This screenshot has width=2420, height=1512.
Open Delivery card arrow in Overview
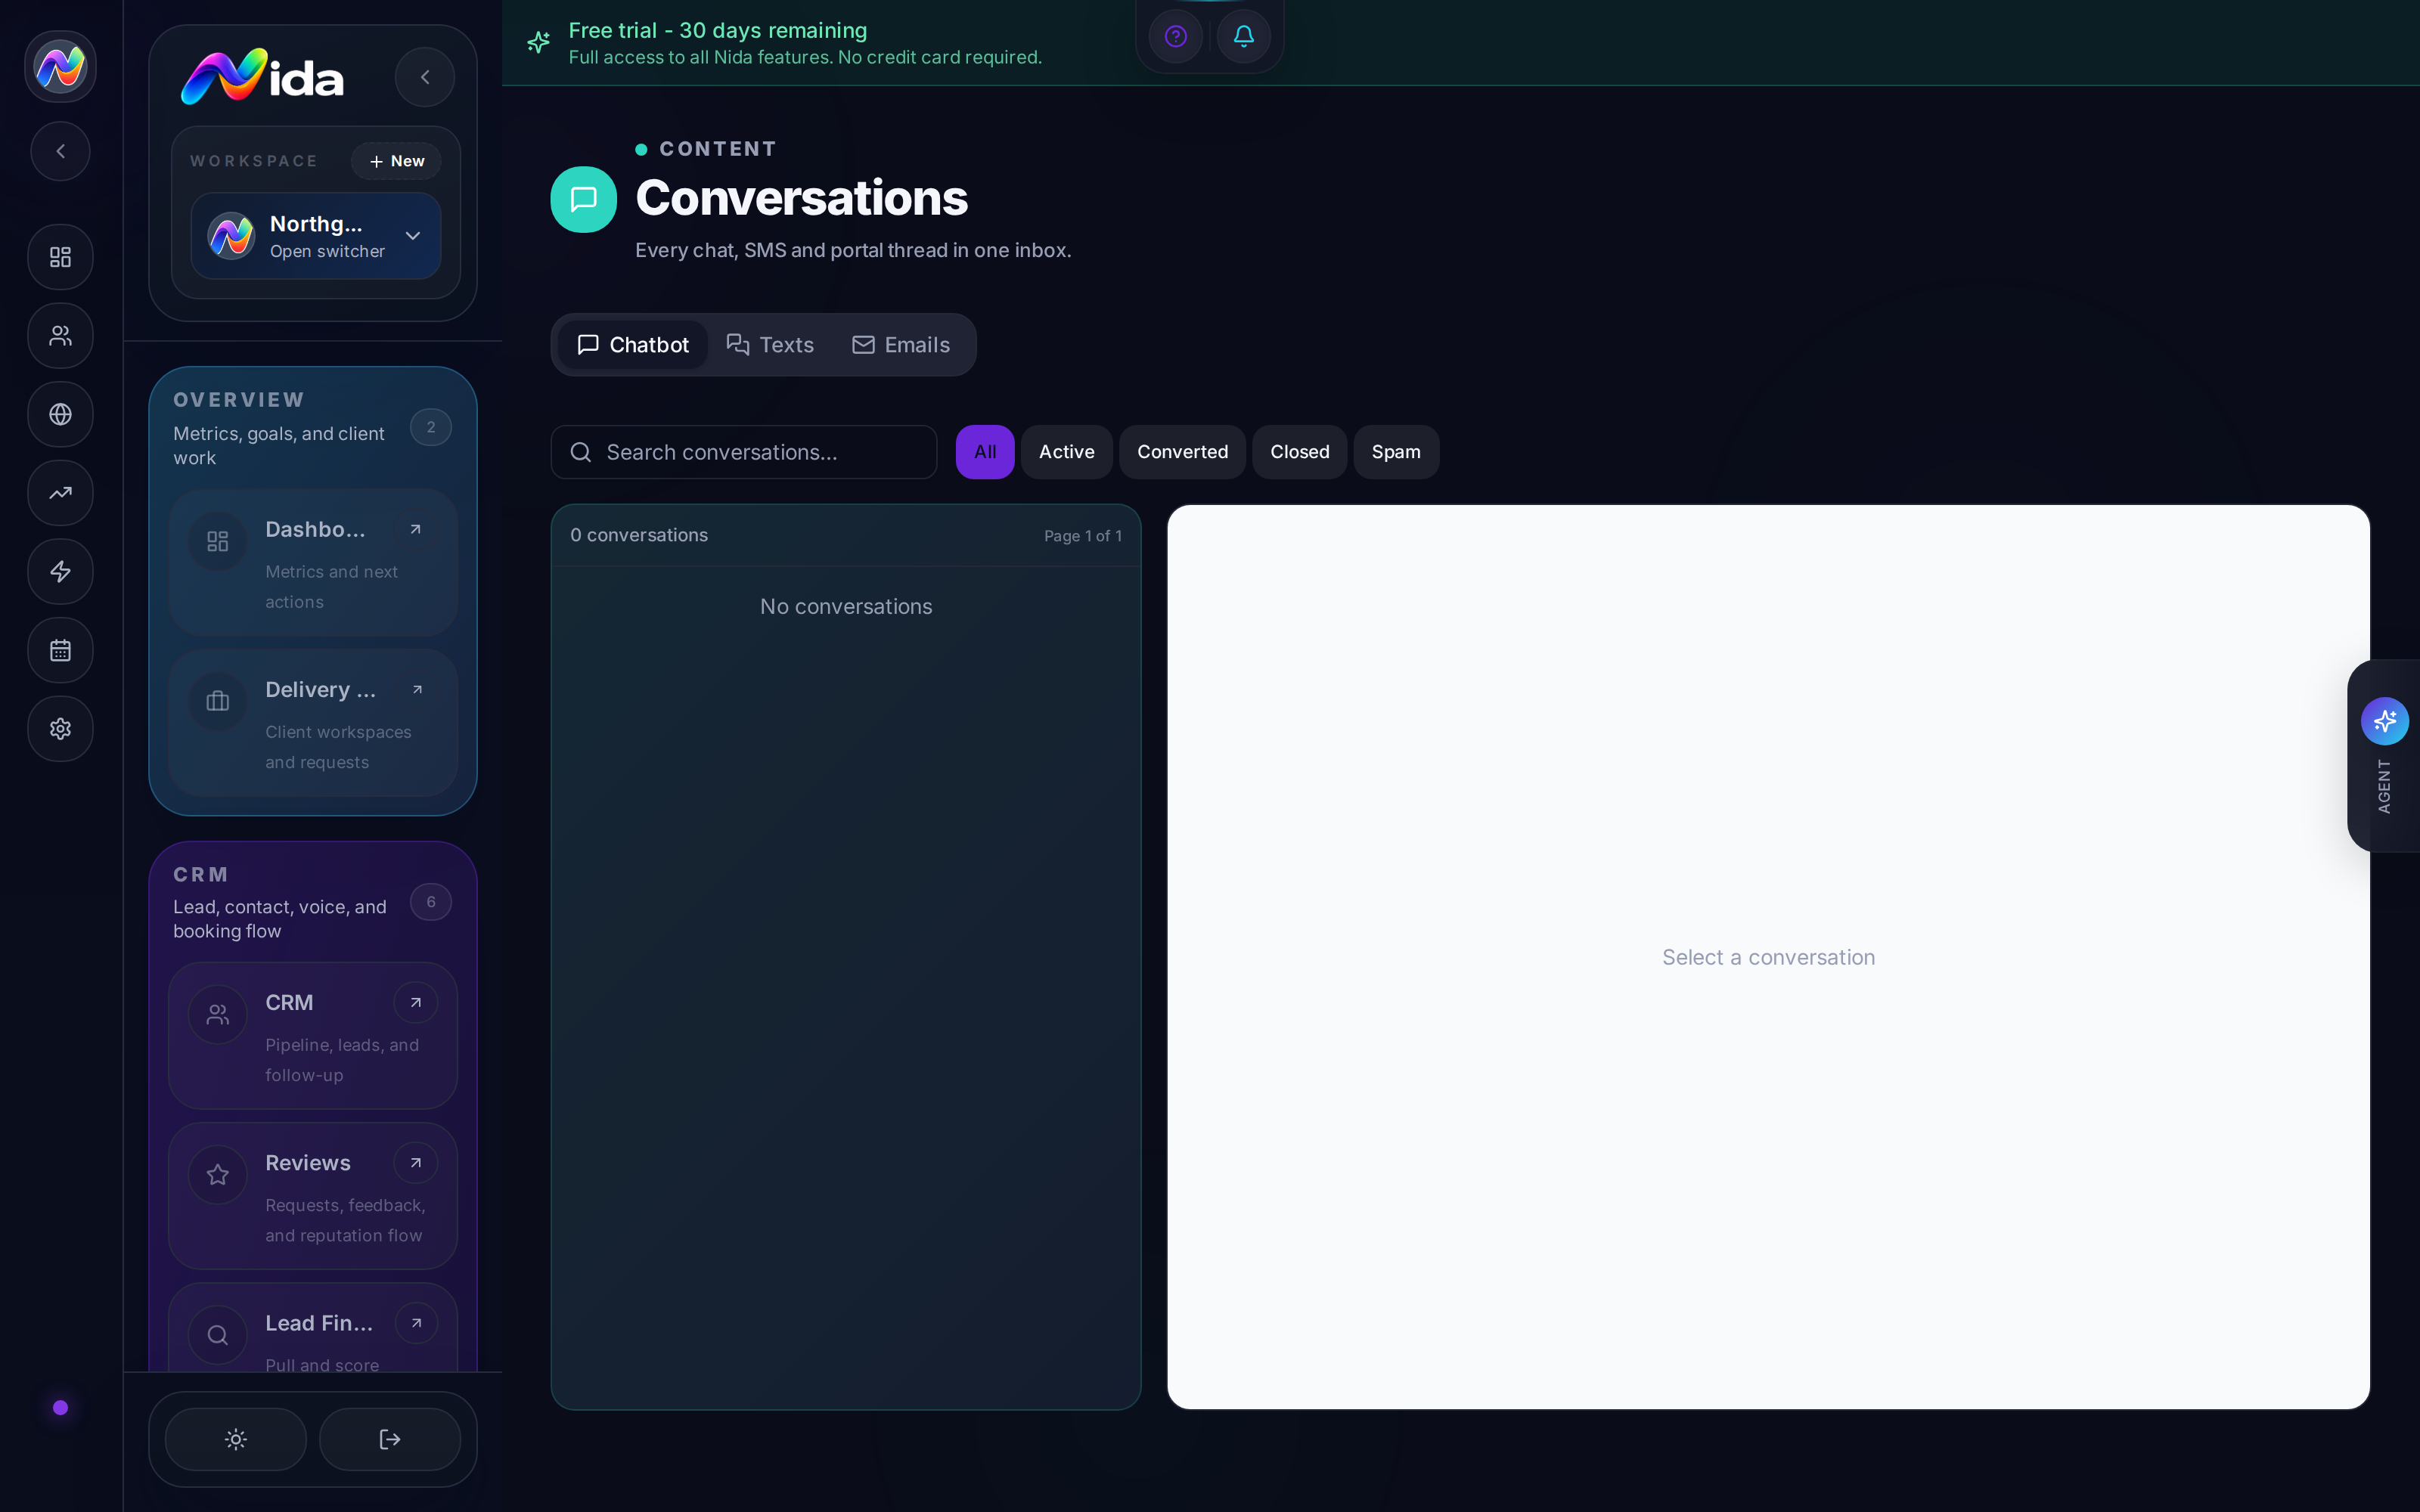coord(417,690)
